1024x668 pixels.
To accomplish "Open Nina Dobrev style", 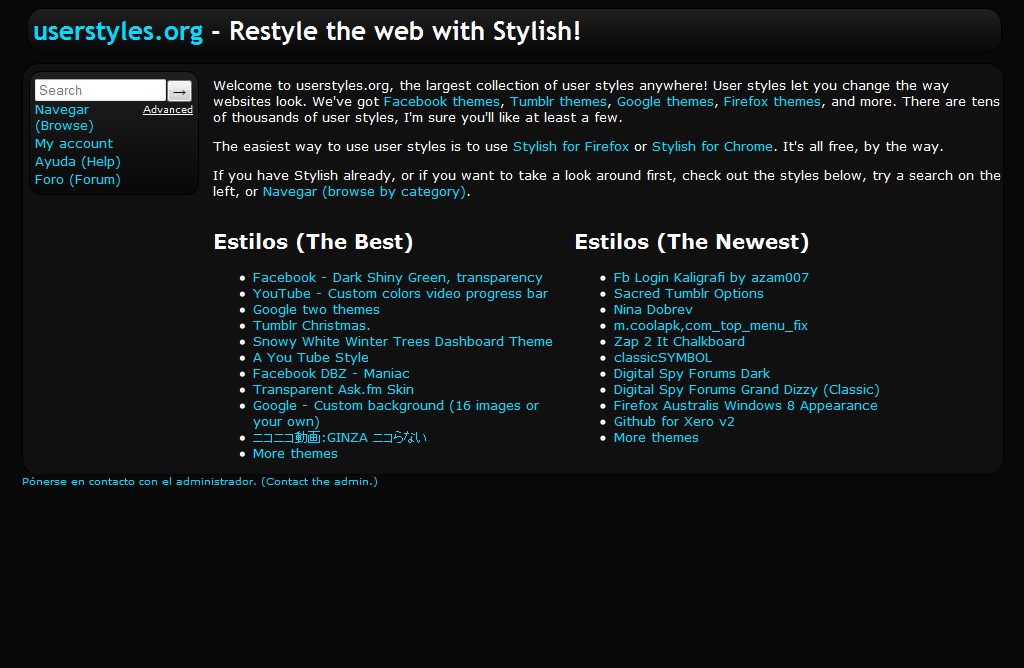I will point(653,310).
